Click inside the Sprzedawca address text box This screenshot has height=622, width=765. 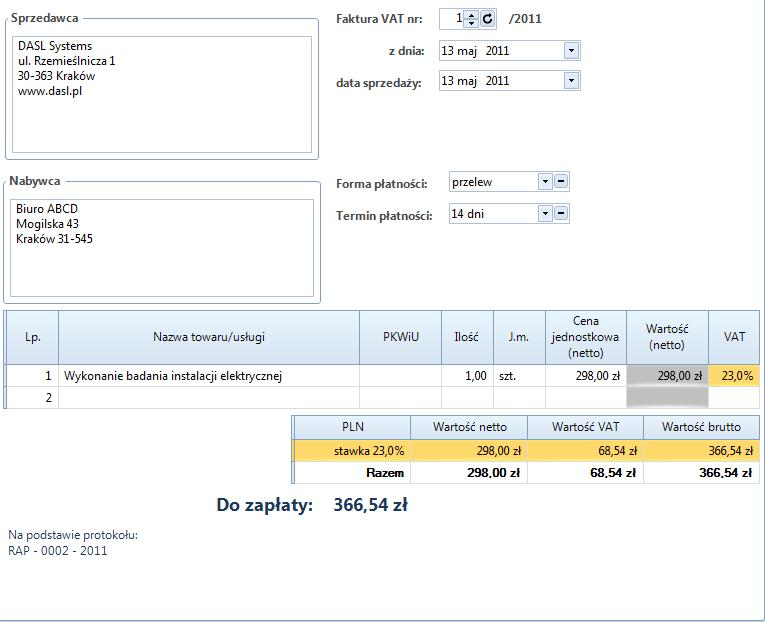(x=162, y=95)
